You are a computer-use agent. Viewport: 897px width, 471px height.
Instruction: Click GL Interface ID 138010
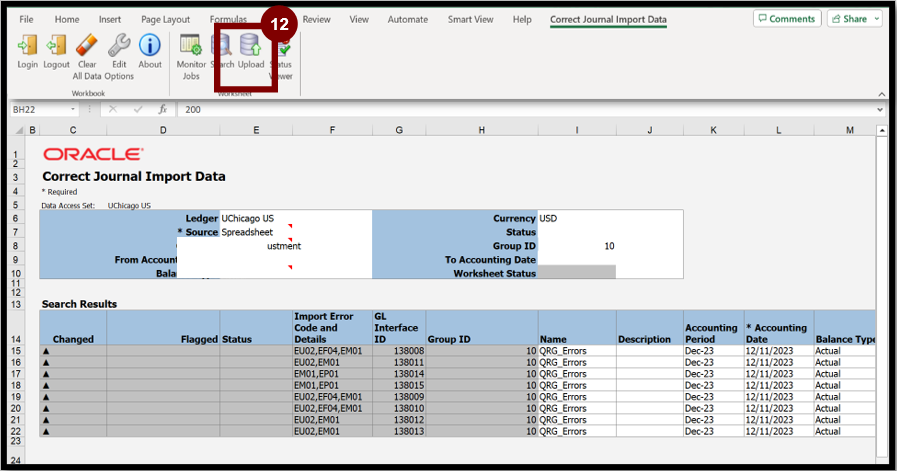(408, 408)
